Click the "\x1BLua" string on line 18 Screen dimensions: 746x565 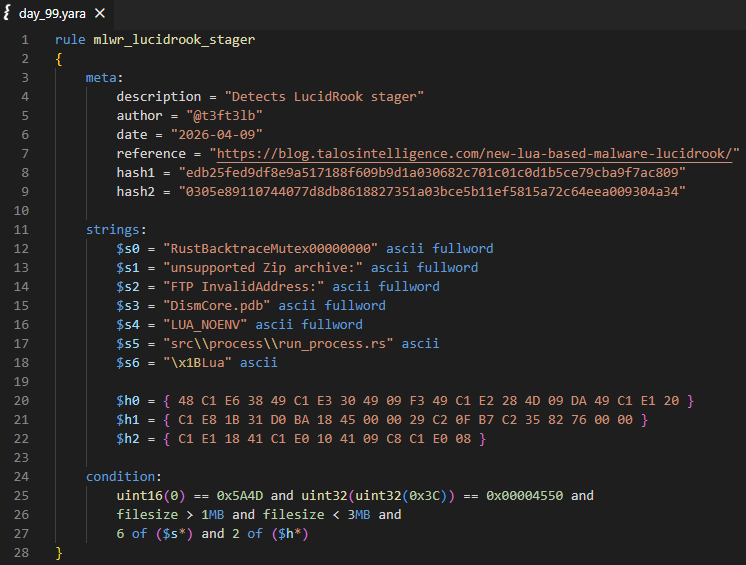point(197,363)
